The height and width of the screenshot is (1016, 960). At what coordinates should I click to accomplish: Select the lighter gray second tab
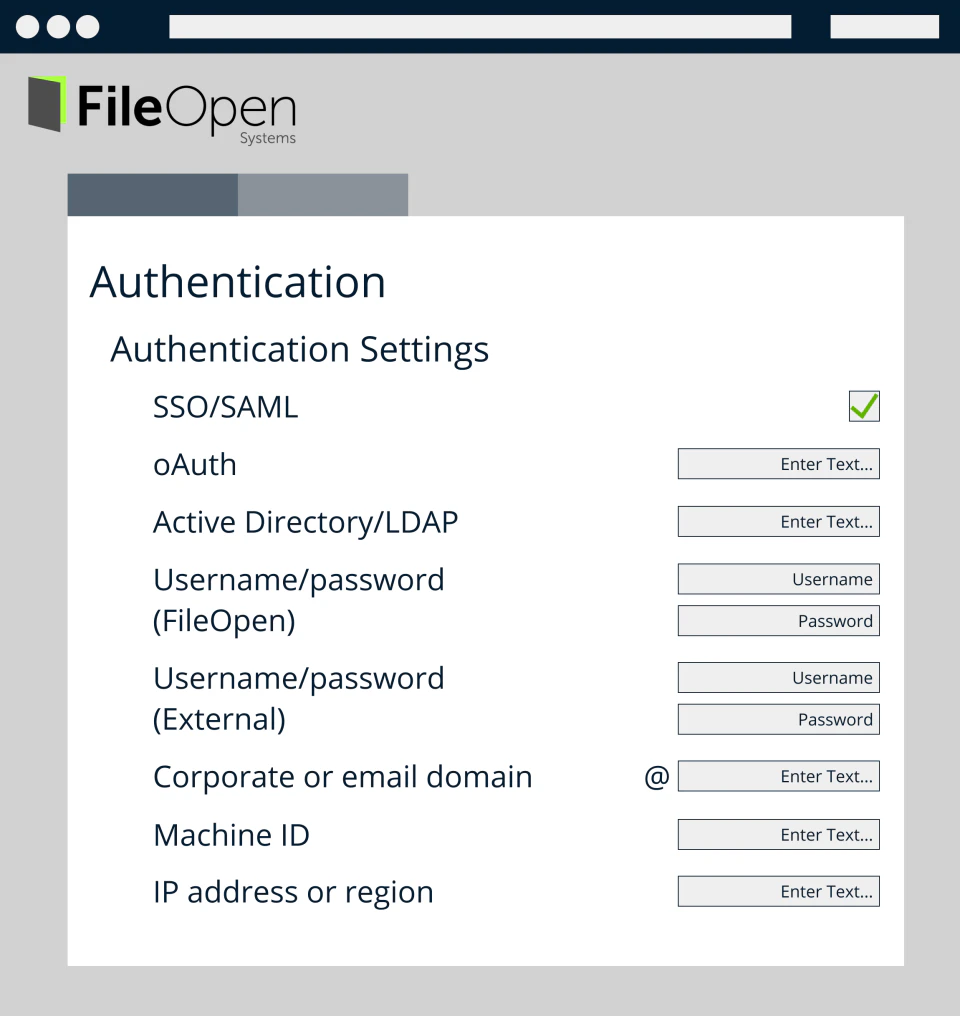(322, 194)
